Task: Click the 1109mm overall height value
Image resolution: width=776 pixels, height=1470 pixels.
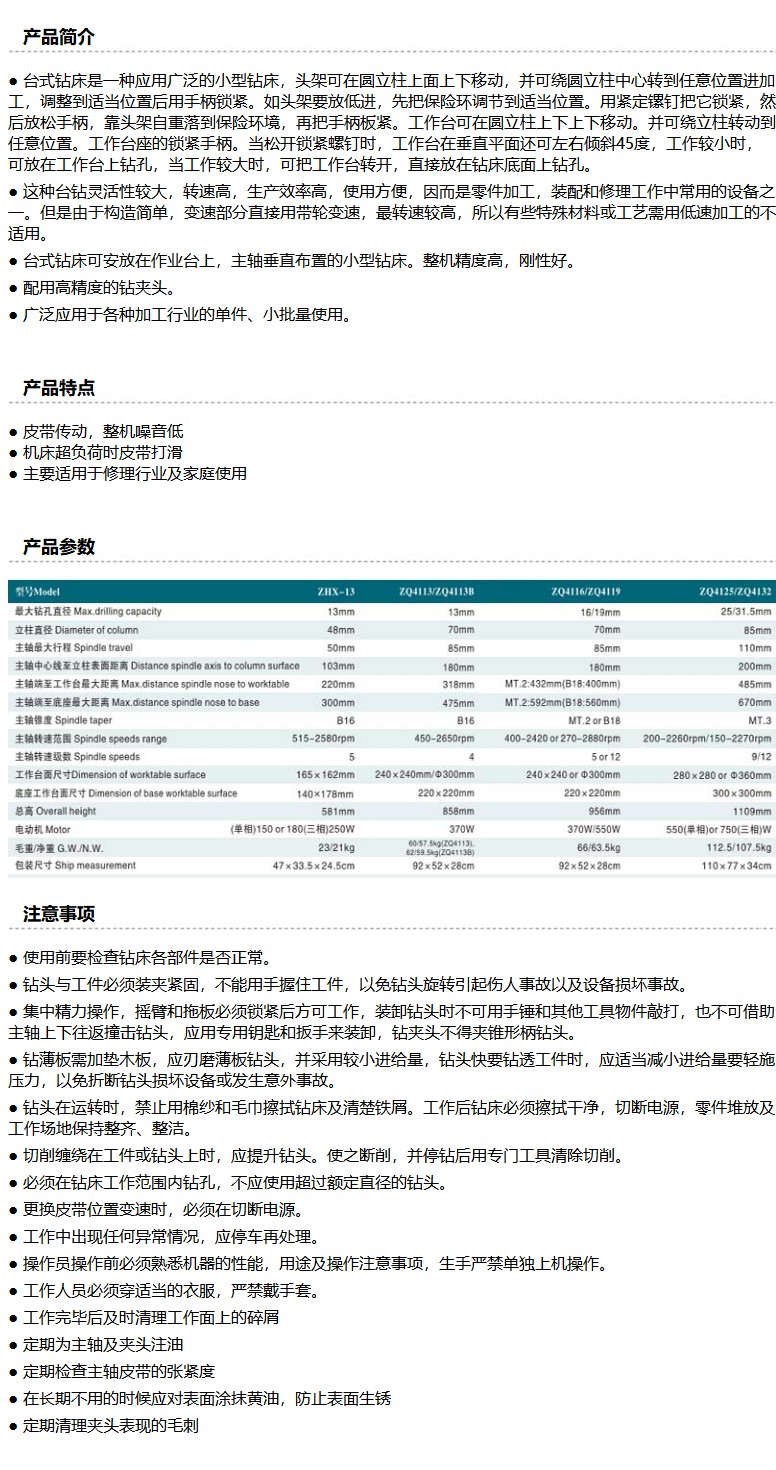Action: [754, 811]
